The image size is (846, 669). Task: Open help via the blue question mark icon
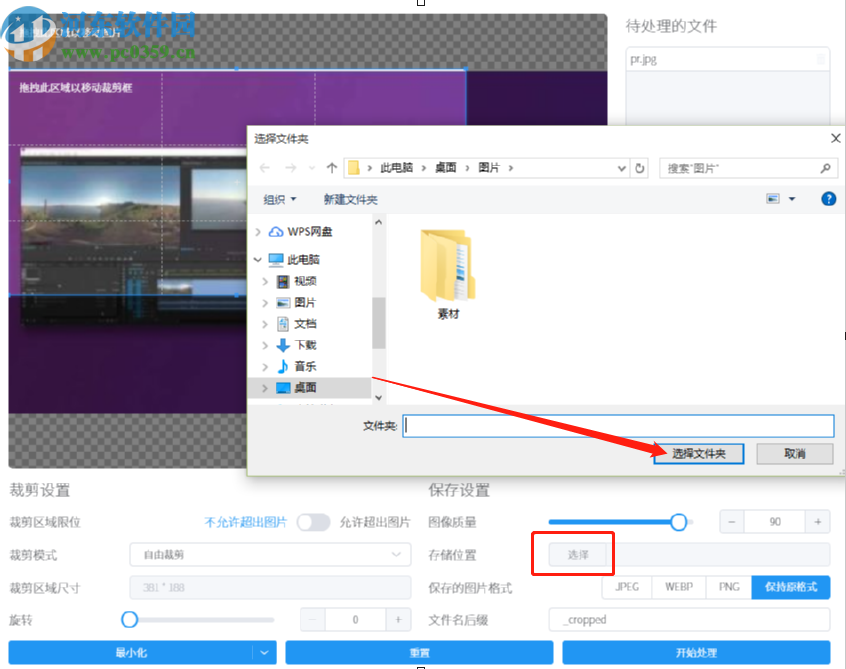(828, 198)
